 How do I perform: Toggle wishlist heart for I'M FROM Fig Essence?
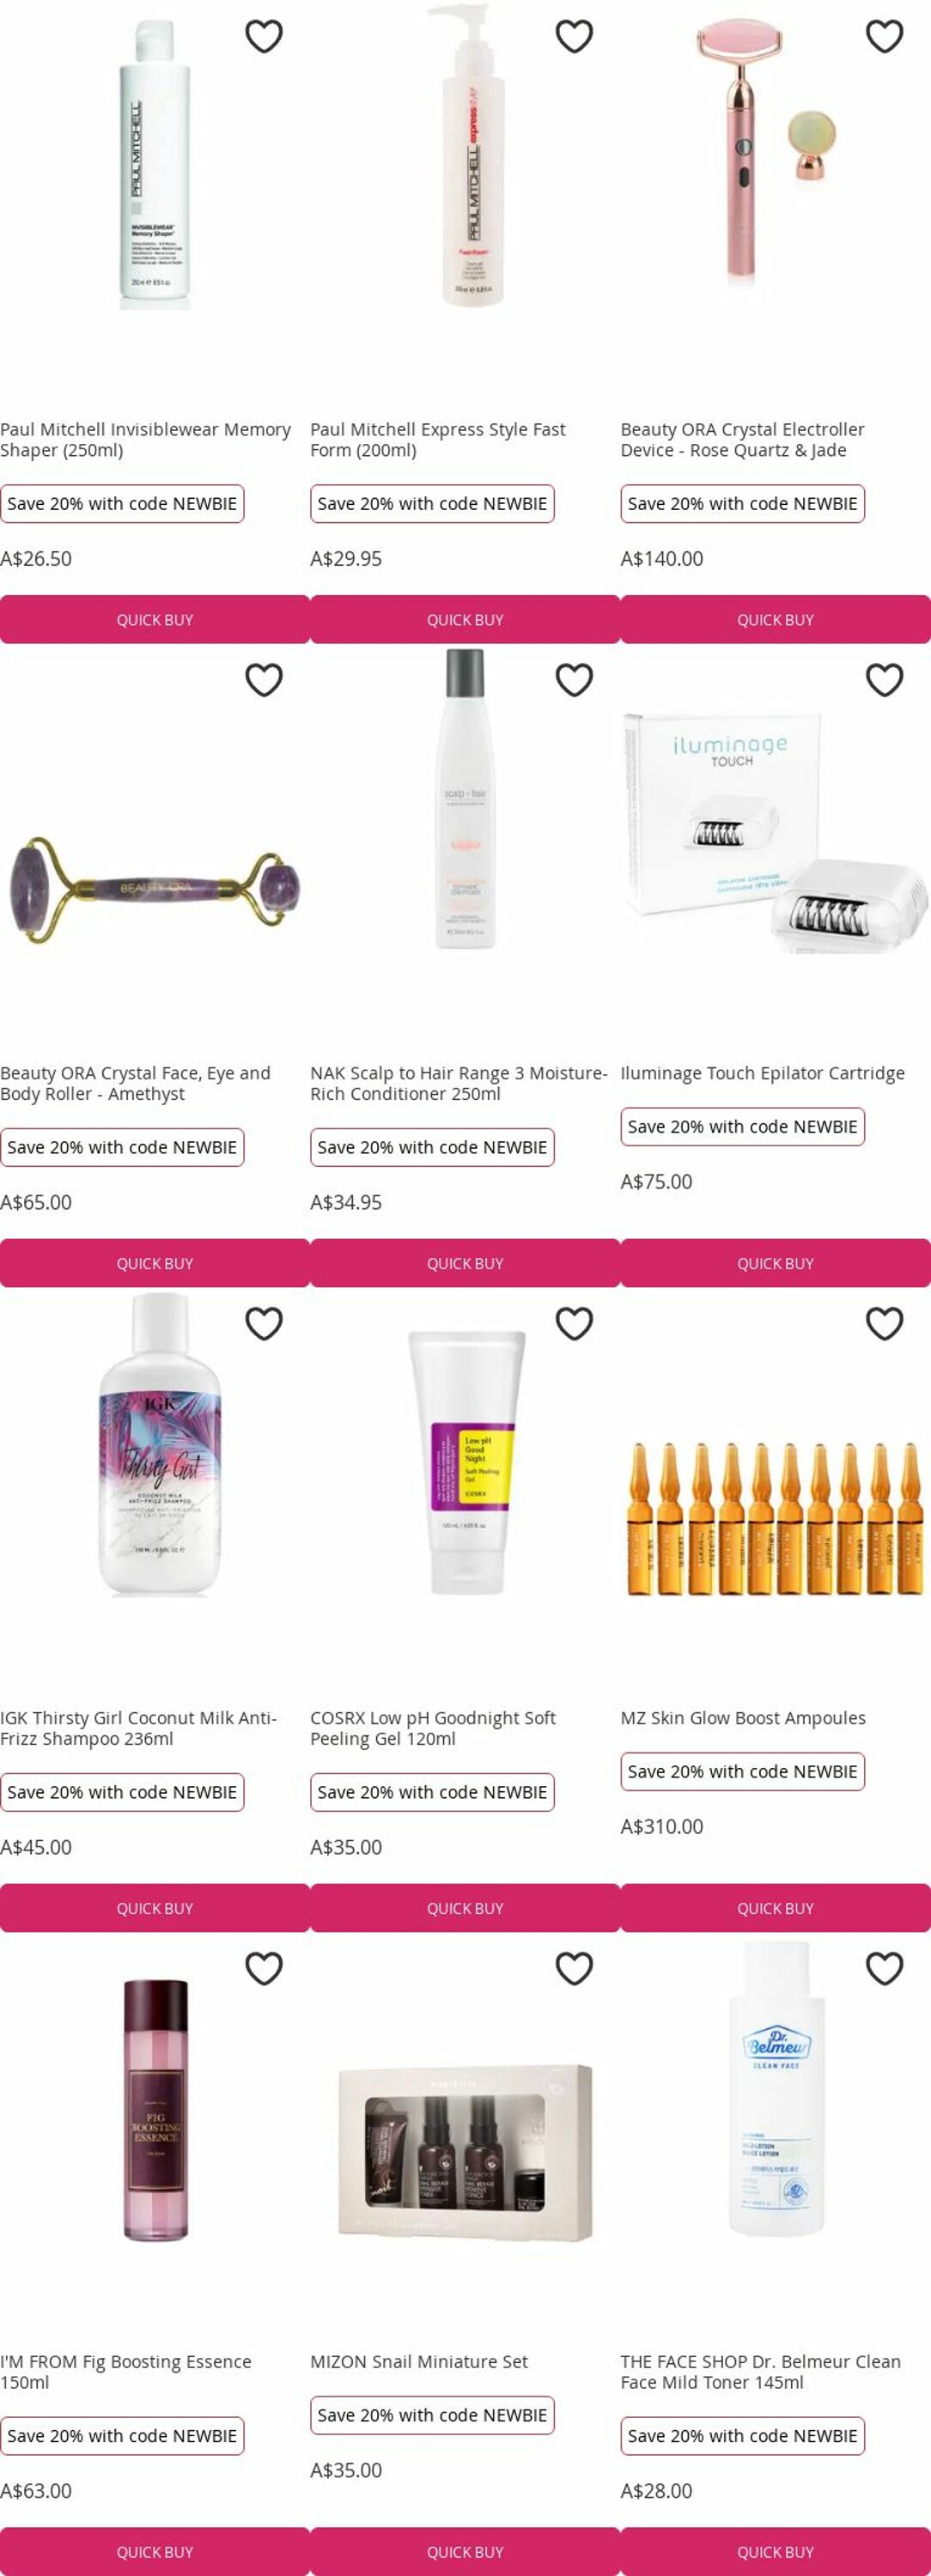264,1968
